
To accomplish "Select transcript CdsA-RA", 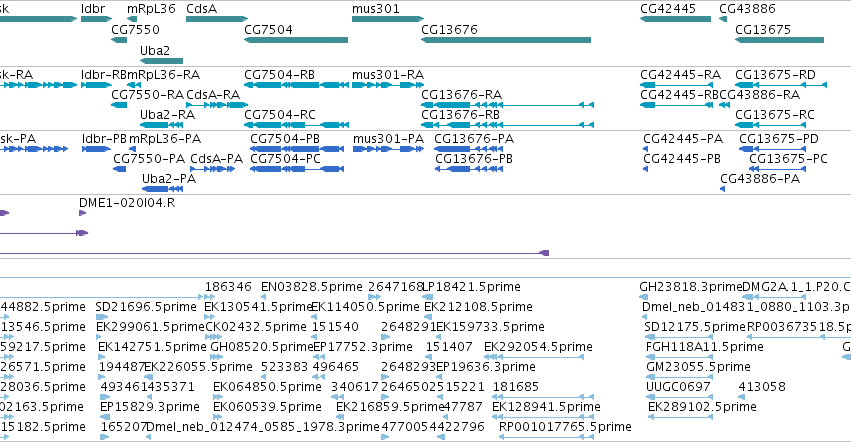I will pyautogui.click(x=217, y=105).
